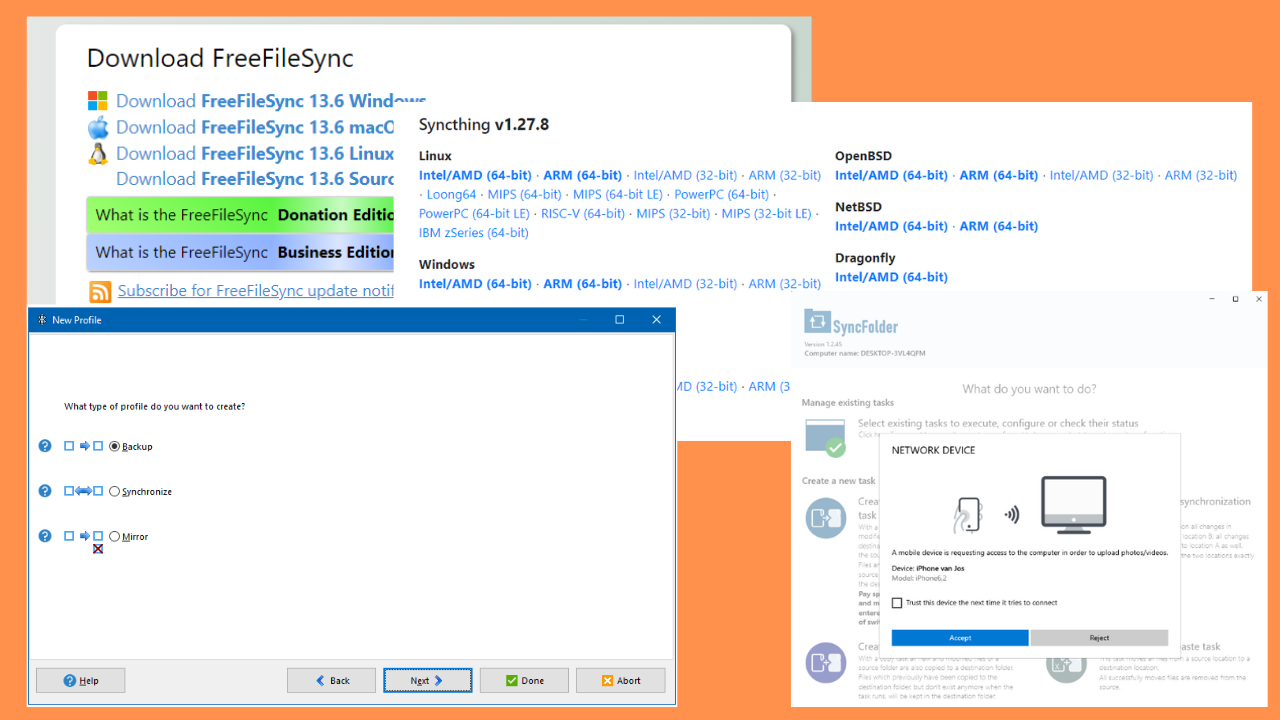This screenshot has width=1280, height=720.
Task: Click 'Computer name: DESKTOP-3VL4QFM' text in SyncFolder
Action: (x=865, y=353)
